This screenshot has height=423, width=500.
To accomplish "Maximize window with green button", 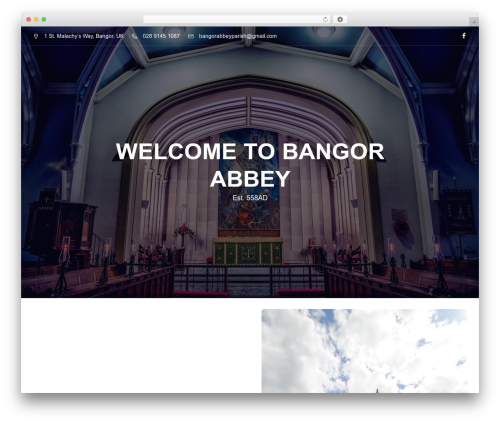I will pos(44,19).
